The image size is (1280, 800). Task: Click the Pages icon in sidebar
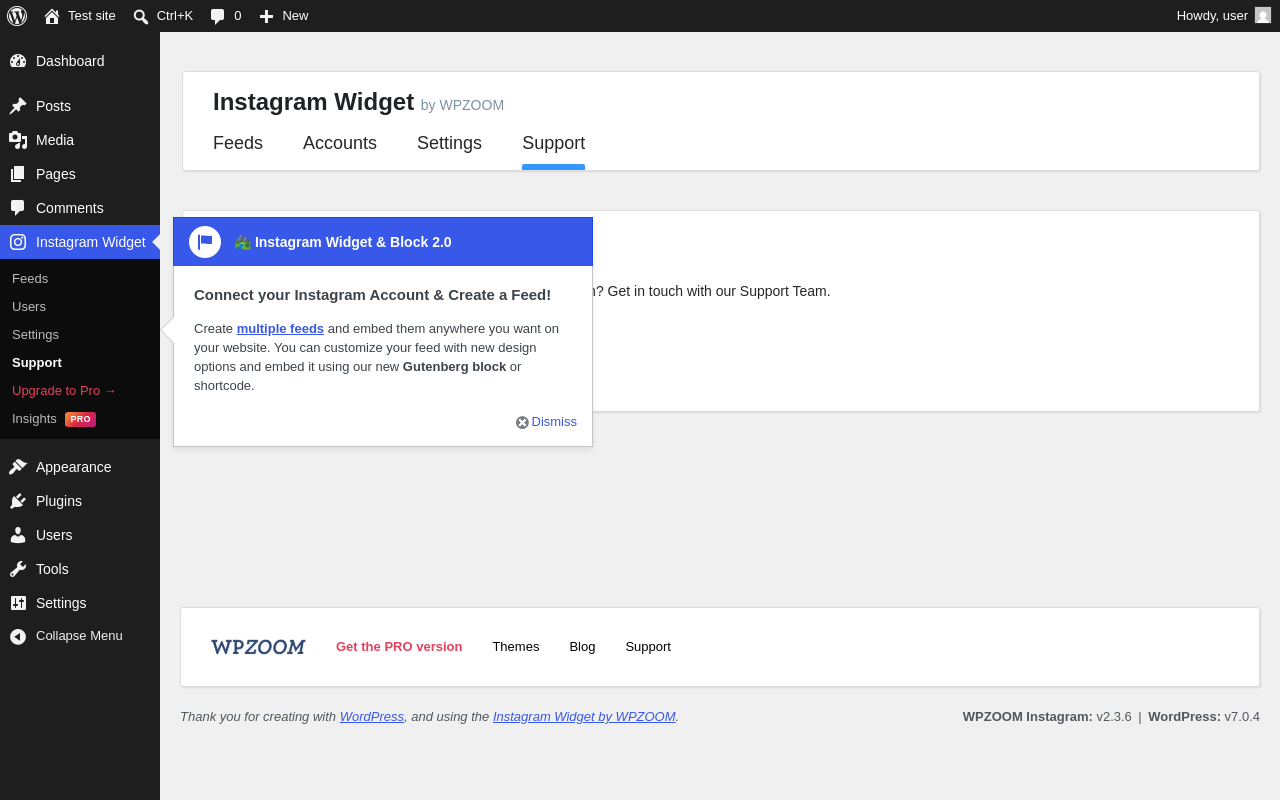coord(18,174)
